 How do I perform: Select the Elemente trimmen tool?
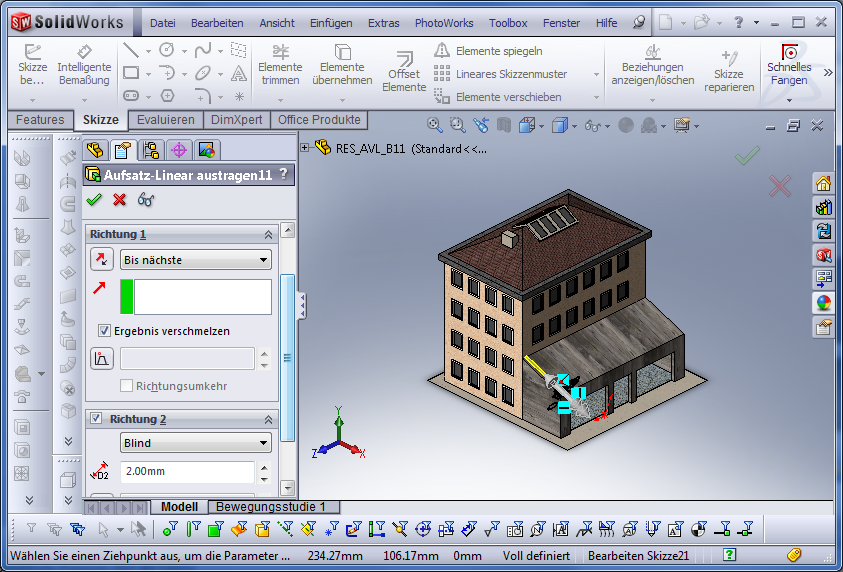coord(280,66)
